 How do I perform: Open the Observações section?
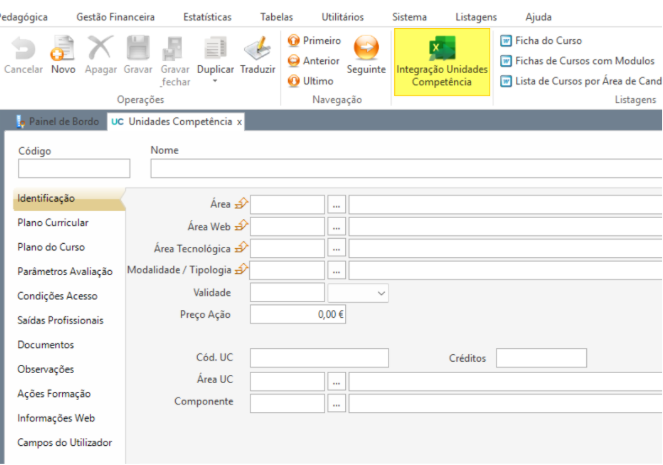click(x=46, y=369)
